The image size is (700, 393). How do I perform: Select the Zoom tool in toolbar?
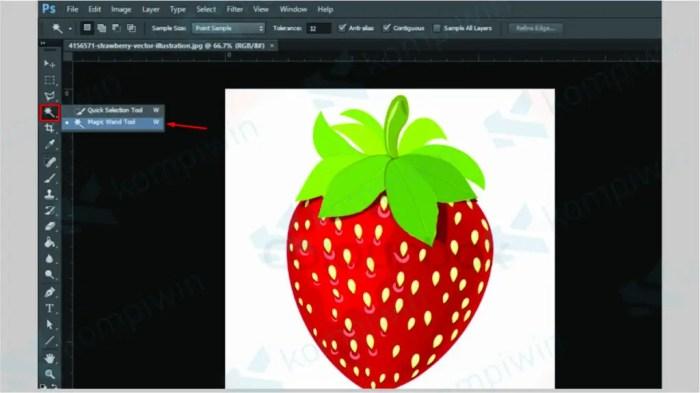(x=50, y=374)
